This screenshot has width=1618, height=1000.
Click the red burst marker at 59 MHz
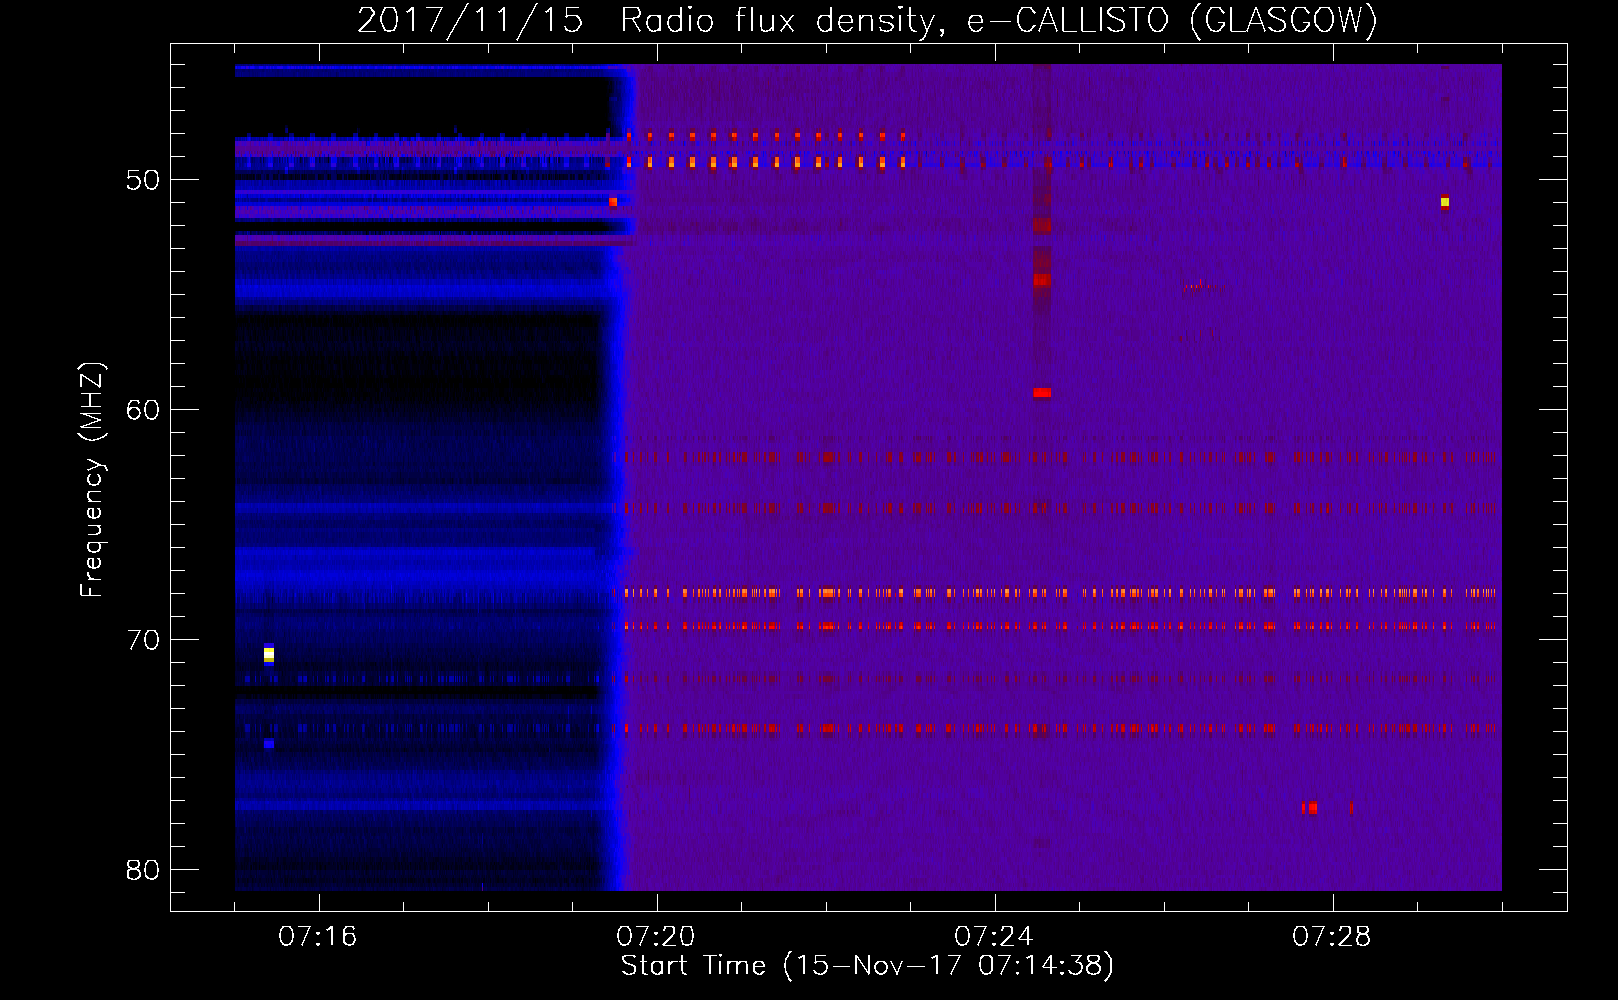pos(1042,393)
